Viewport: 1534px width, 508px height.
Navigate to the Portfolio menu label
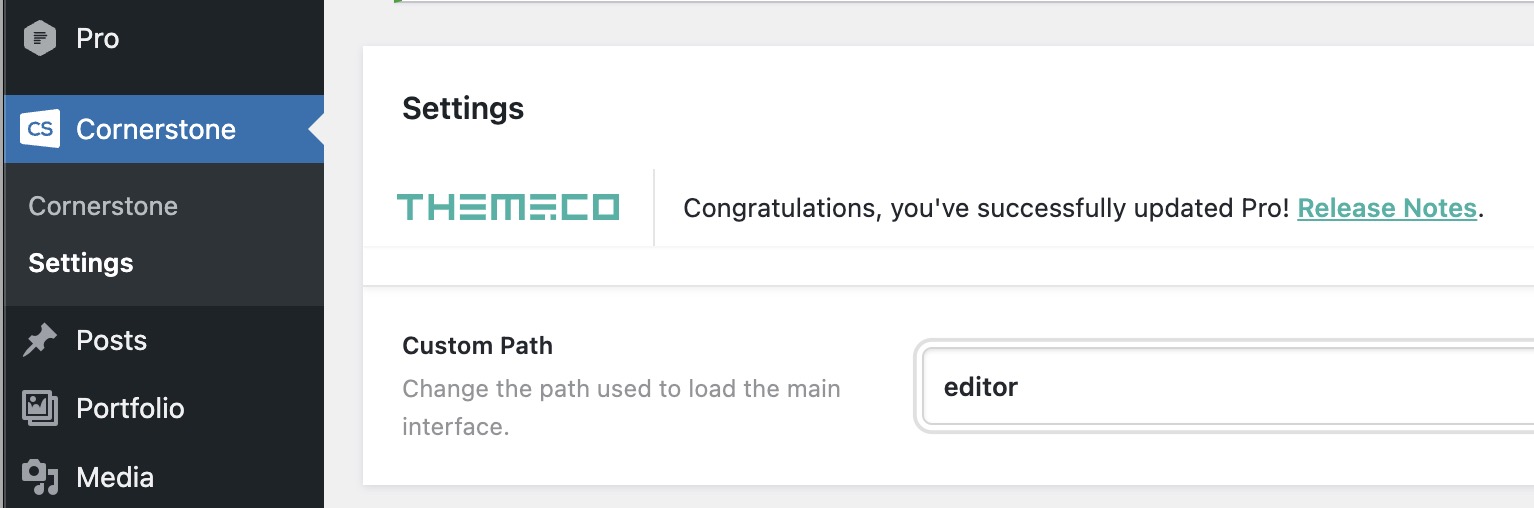[x=130, y=409]
